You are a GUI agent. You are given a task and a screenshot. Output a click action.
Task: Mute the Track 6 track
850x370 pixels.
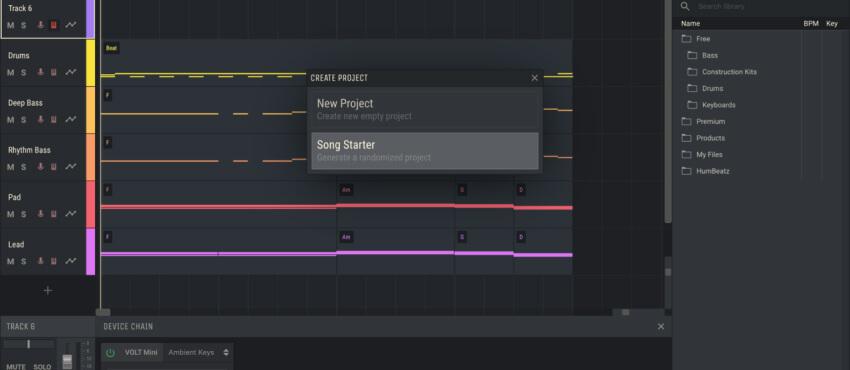[x=10, y=25]
